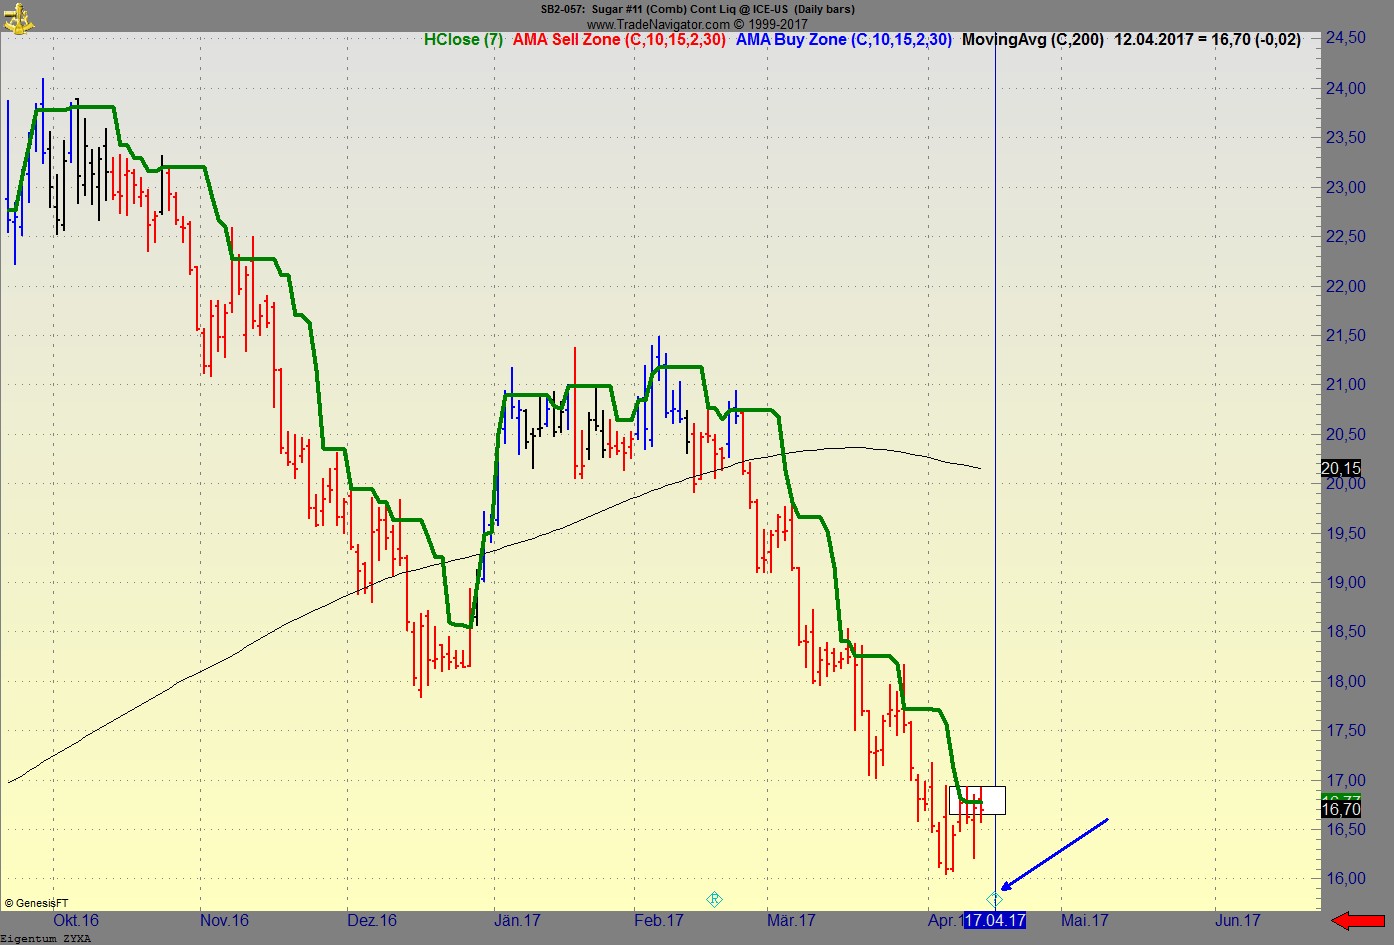Screen dimensions: 1394x945
Task: Click the diamond marker under the blue arrow
Action: pos(994,899)
